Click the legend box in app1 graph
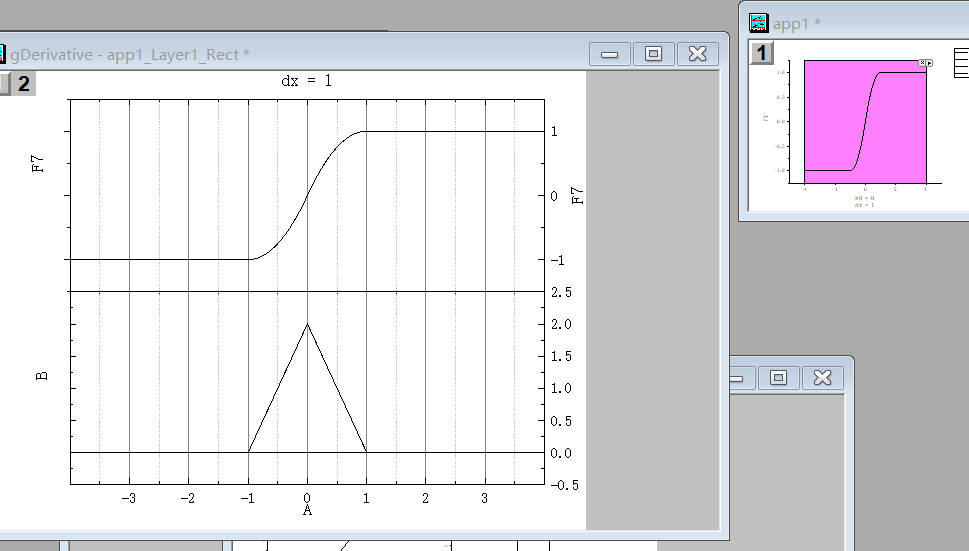 (962, 63)
